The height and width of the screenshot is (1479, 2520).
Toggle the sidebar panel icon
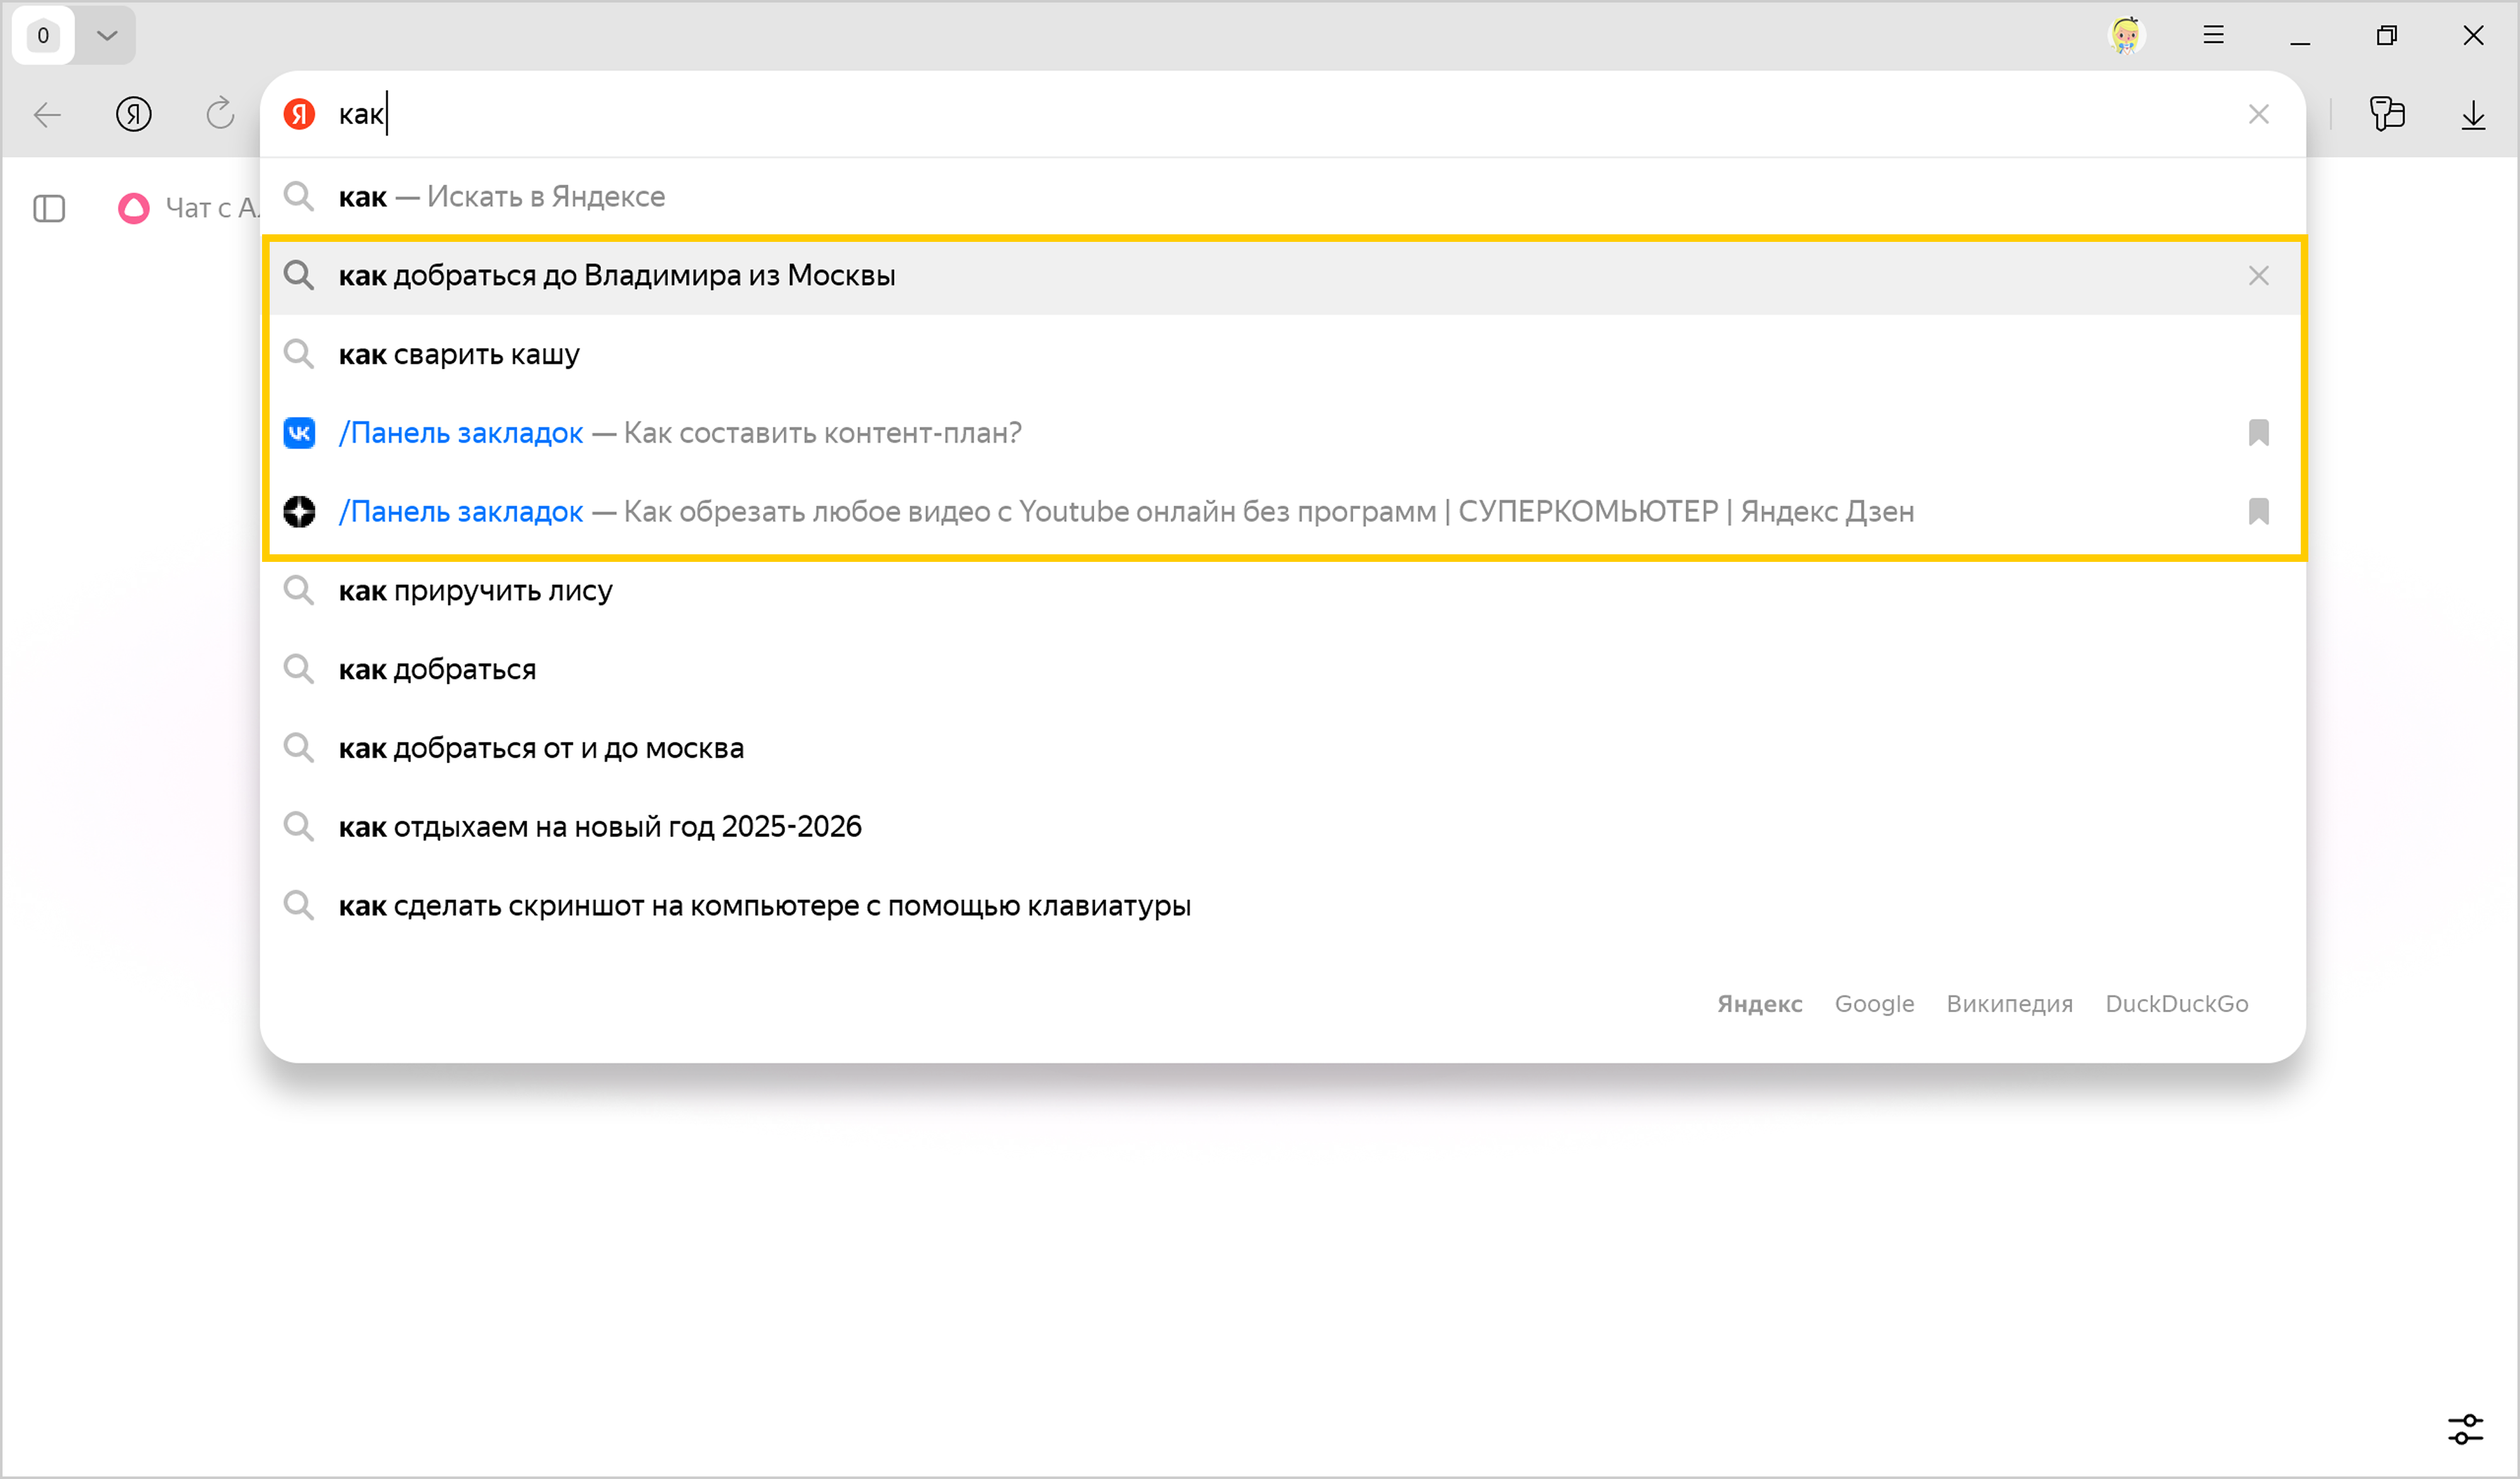coord(49,208)
